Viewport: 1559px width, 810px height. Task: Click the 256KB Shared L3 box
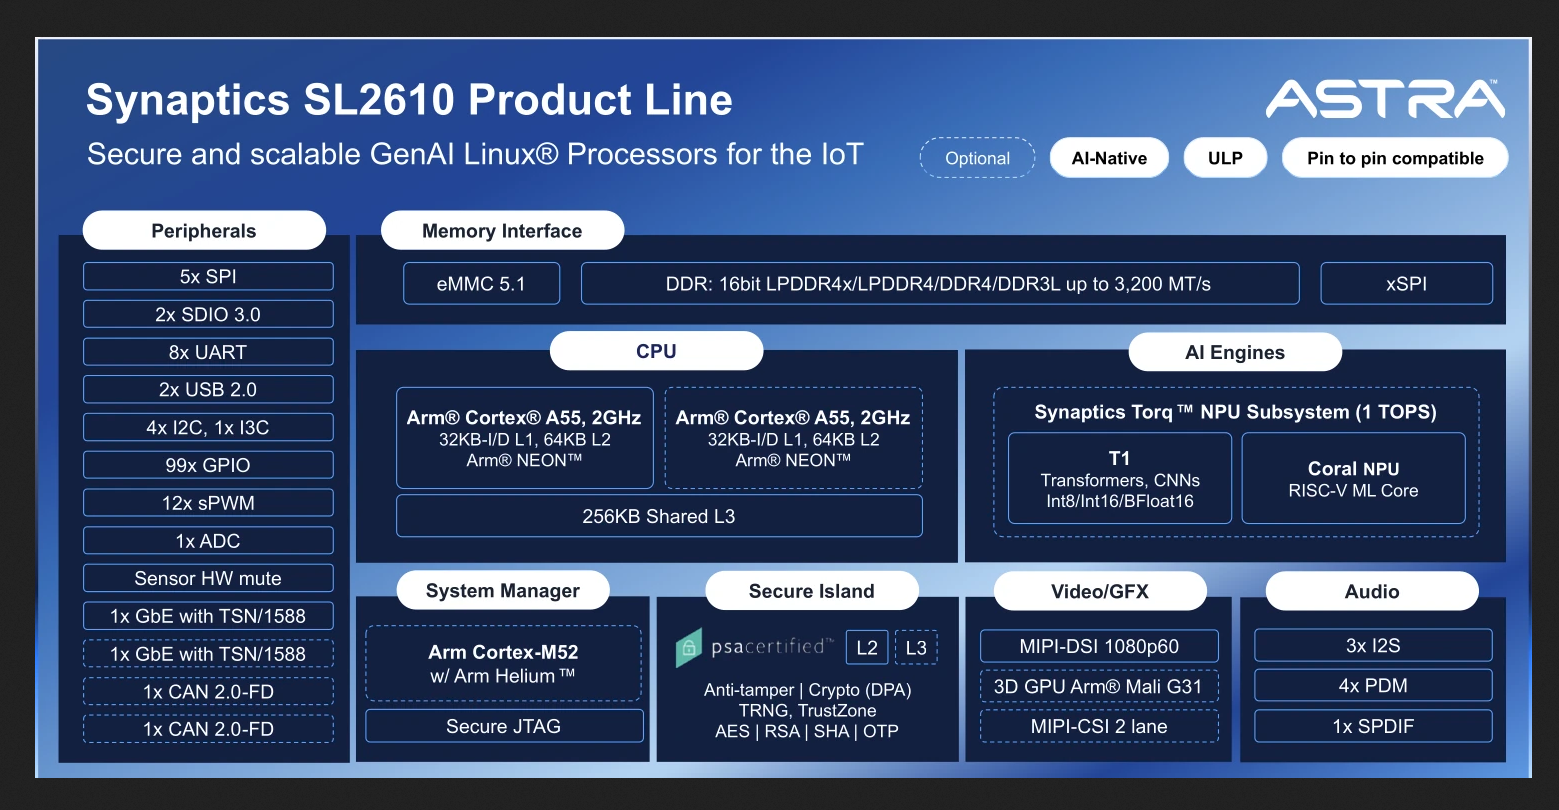[x=659, y=516]
